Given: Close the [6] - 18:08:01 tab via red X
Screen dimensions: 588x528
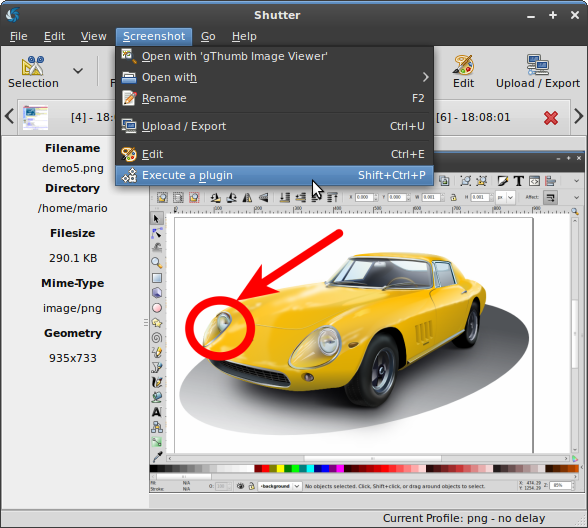Looking at the screenshot, I should [x=550, y=118].
